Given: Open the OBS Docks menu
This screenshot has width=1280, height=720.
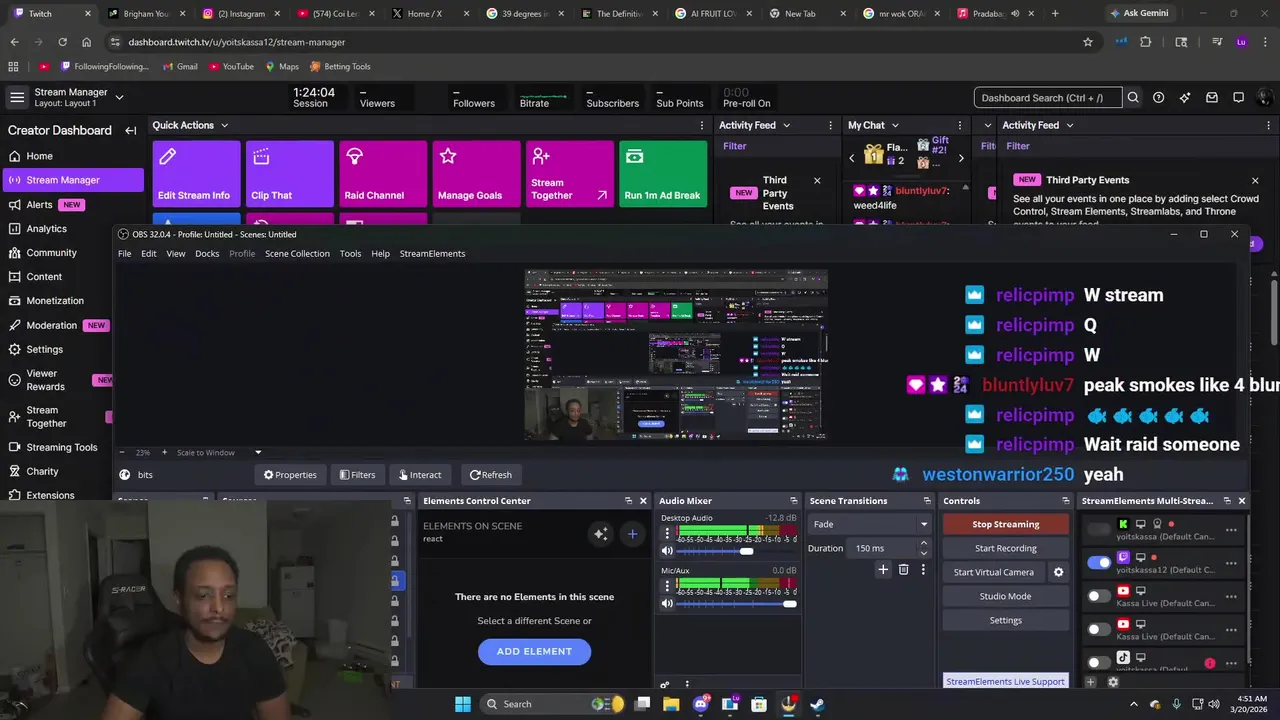Looking at the screenshot, I should pos(207,254).
